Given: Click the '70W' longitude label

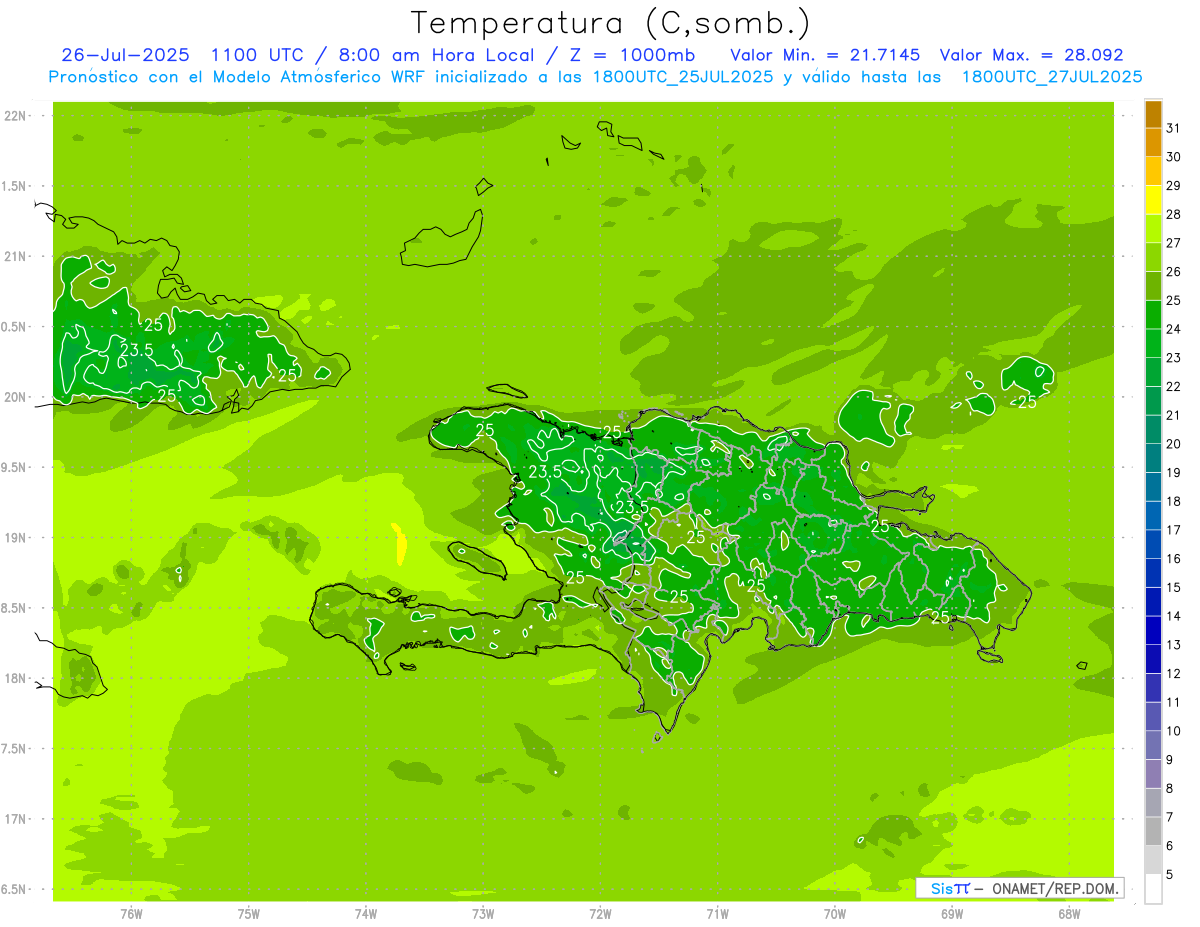Looking at the screenshot, I should 835,913.
